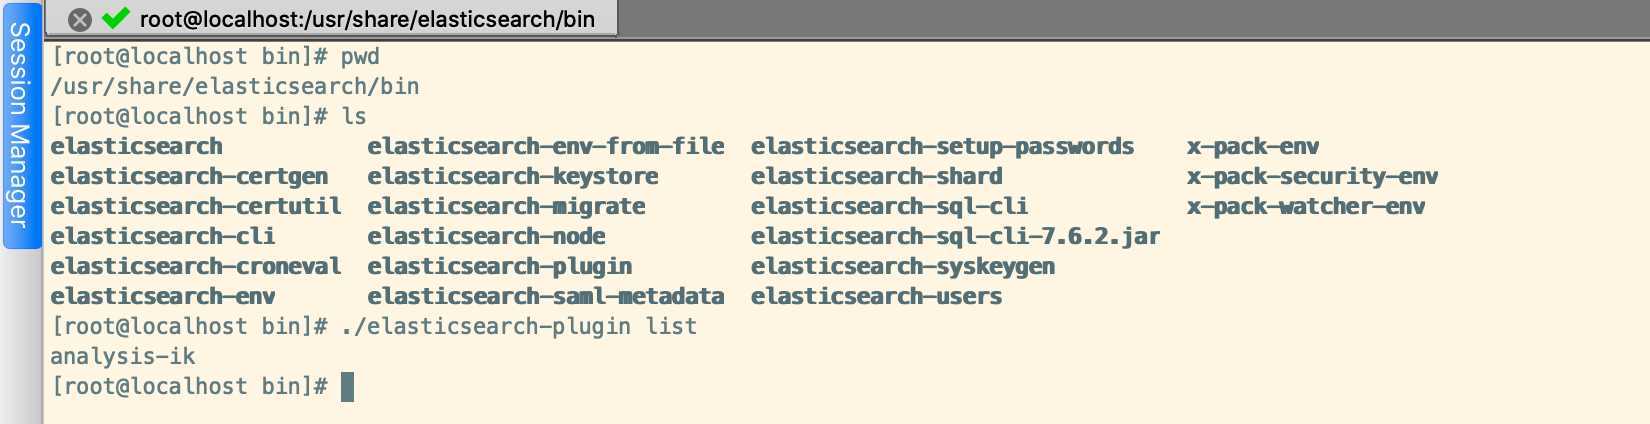The image size is (1650, 424).
Task: Click the /usr/share/elasticsearch/bin path output
Action: pyautogui.click(x=235, y=87)
